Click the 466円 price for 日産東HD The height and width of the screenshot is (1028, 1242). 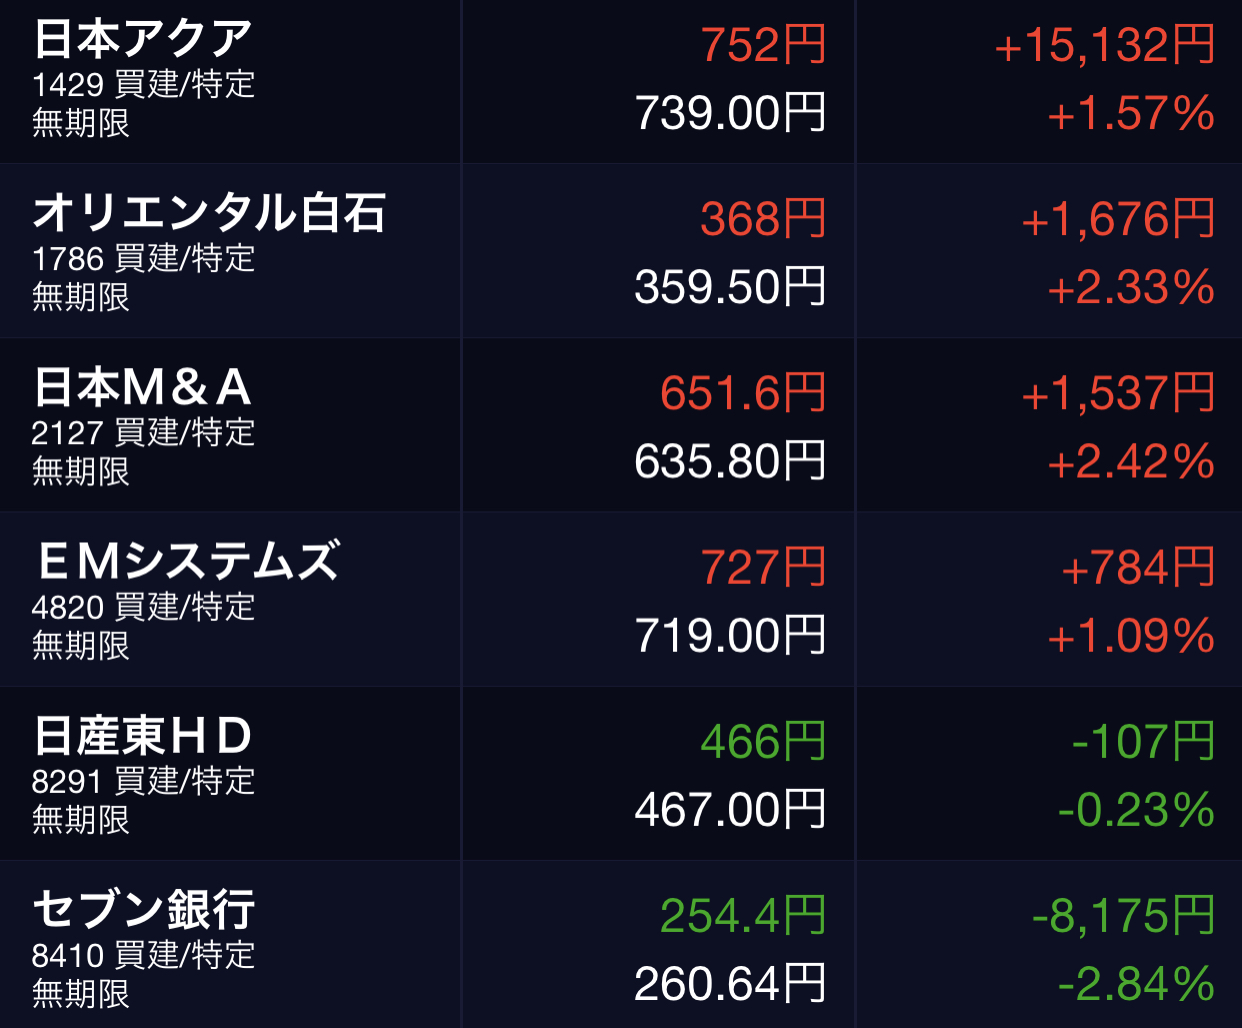point(763,741)
